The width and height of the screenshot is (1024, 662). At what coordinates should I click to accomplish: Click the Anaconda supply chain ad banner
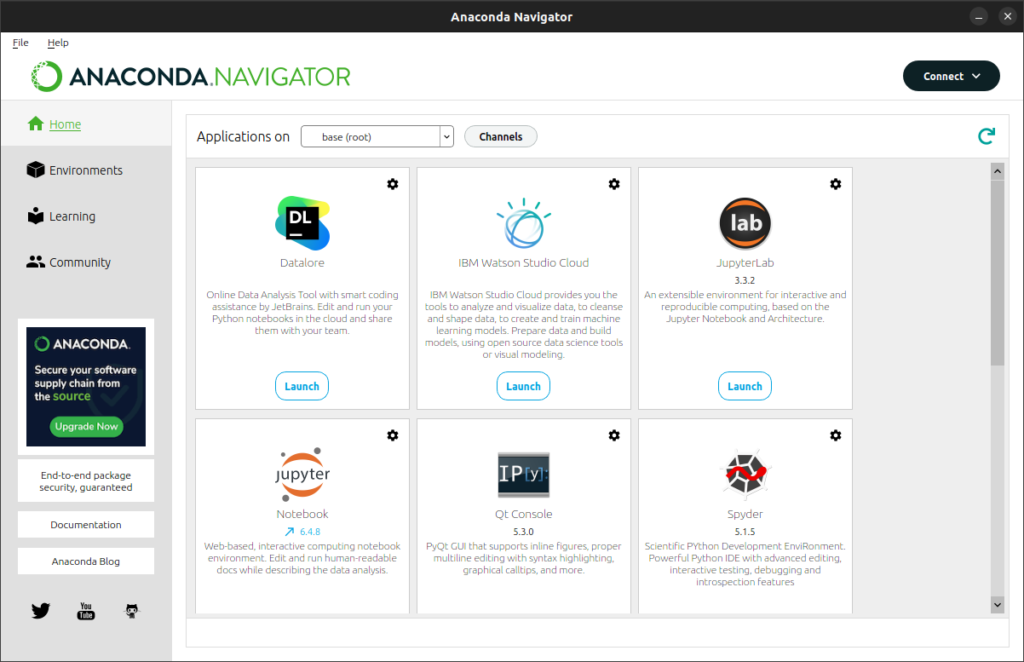click(86, 386)
